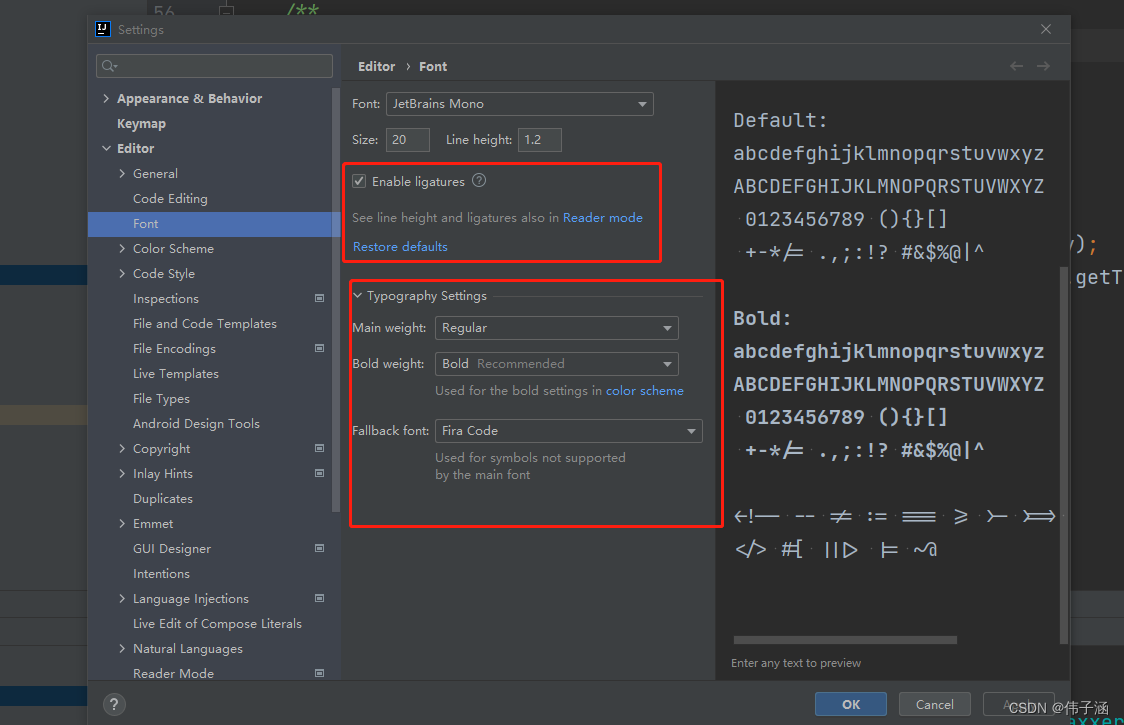The image size is (1124, 725).
Task: Click the IntelliJ logo in the title bar
Action: pyautogui.click(x=103, y=29)
